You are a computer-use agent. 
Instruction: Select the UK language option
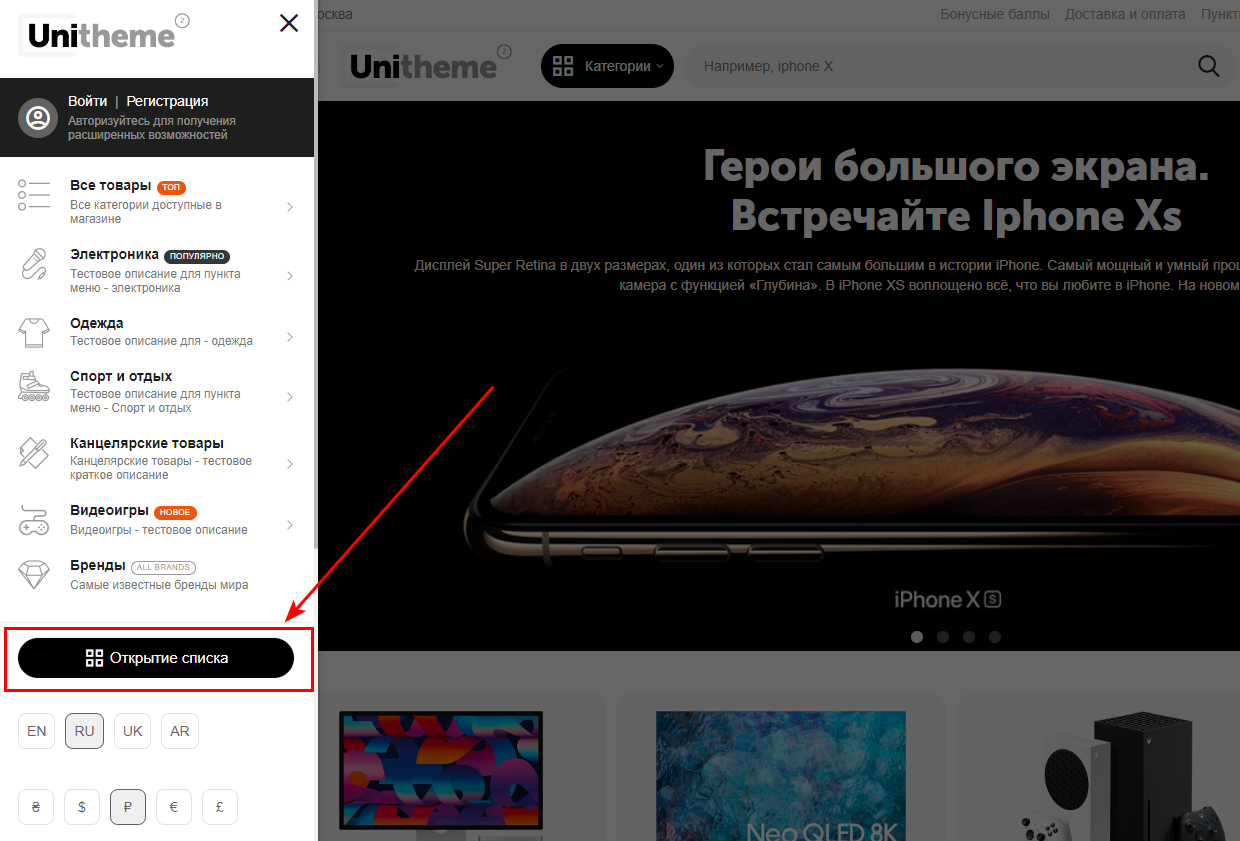(x=132, y=731)
